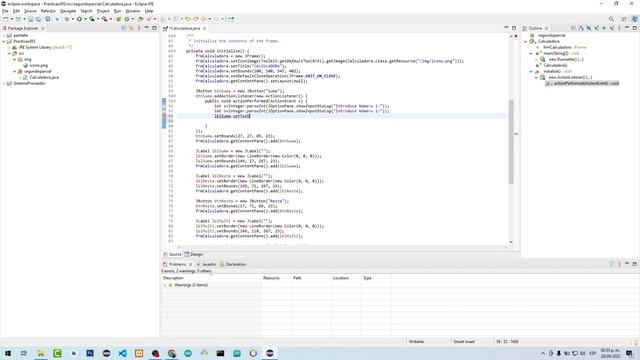Open Visual Studio Code from taskbar
This screenshot has height=360, width=640.
tap(122, 353)
